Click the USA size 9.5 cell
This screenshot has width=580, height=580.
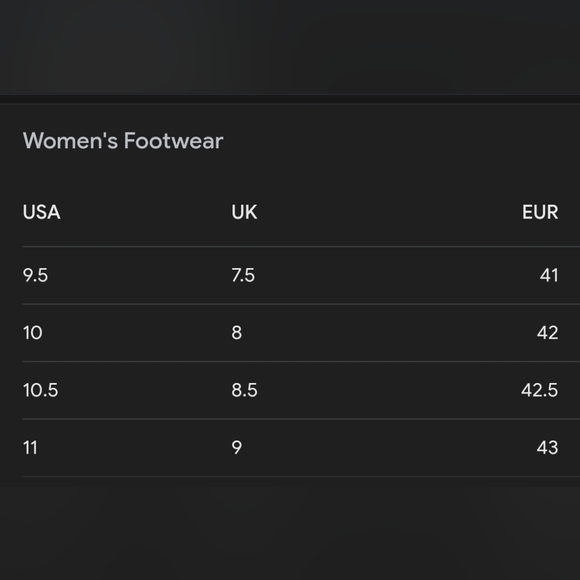tap(35, 275)
